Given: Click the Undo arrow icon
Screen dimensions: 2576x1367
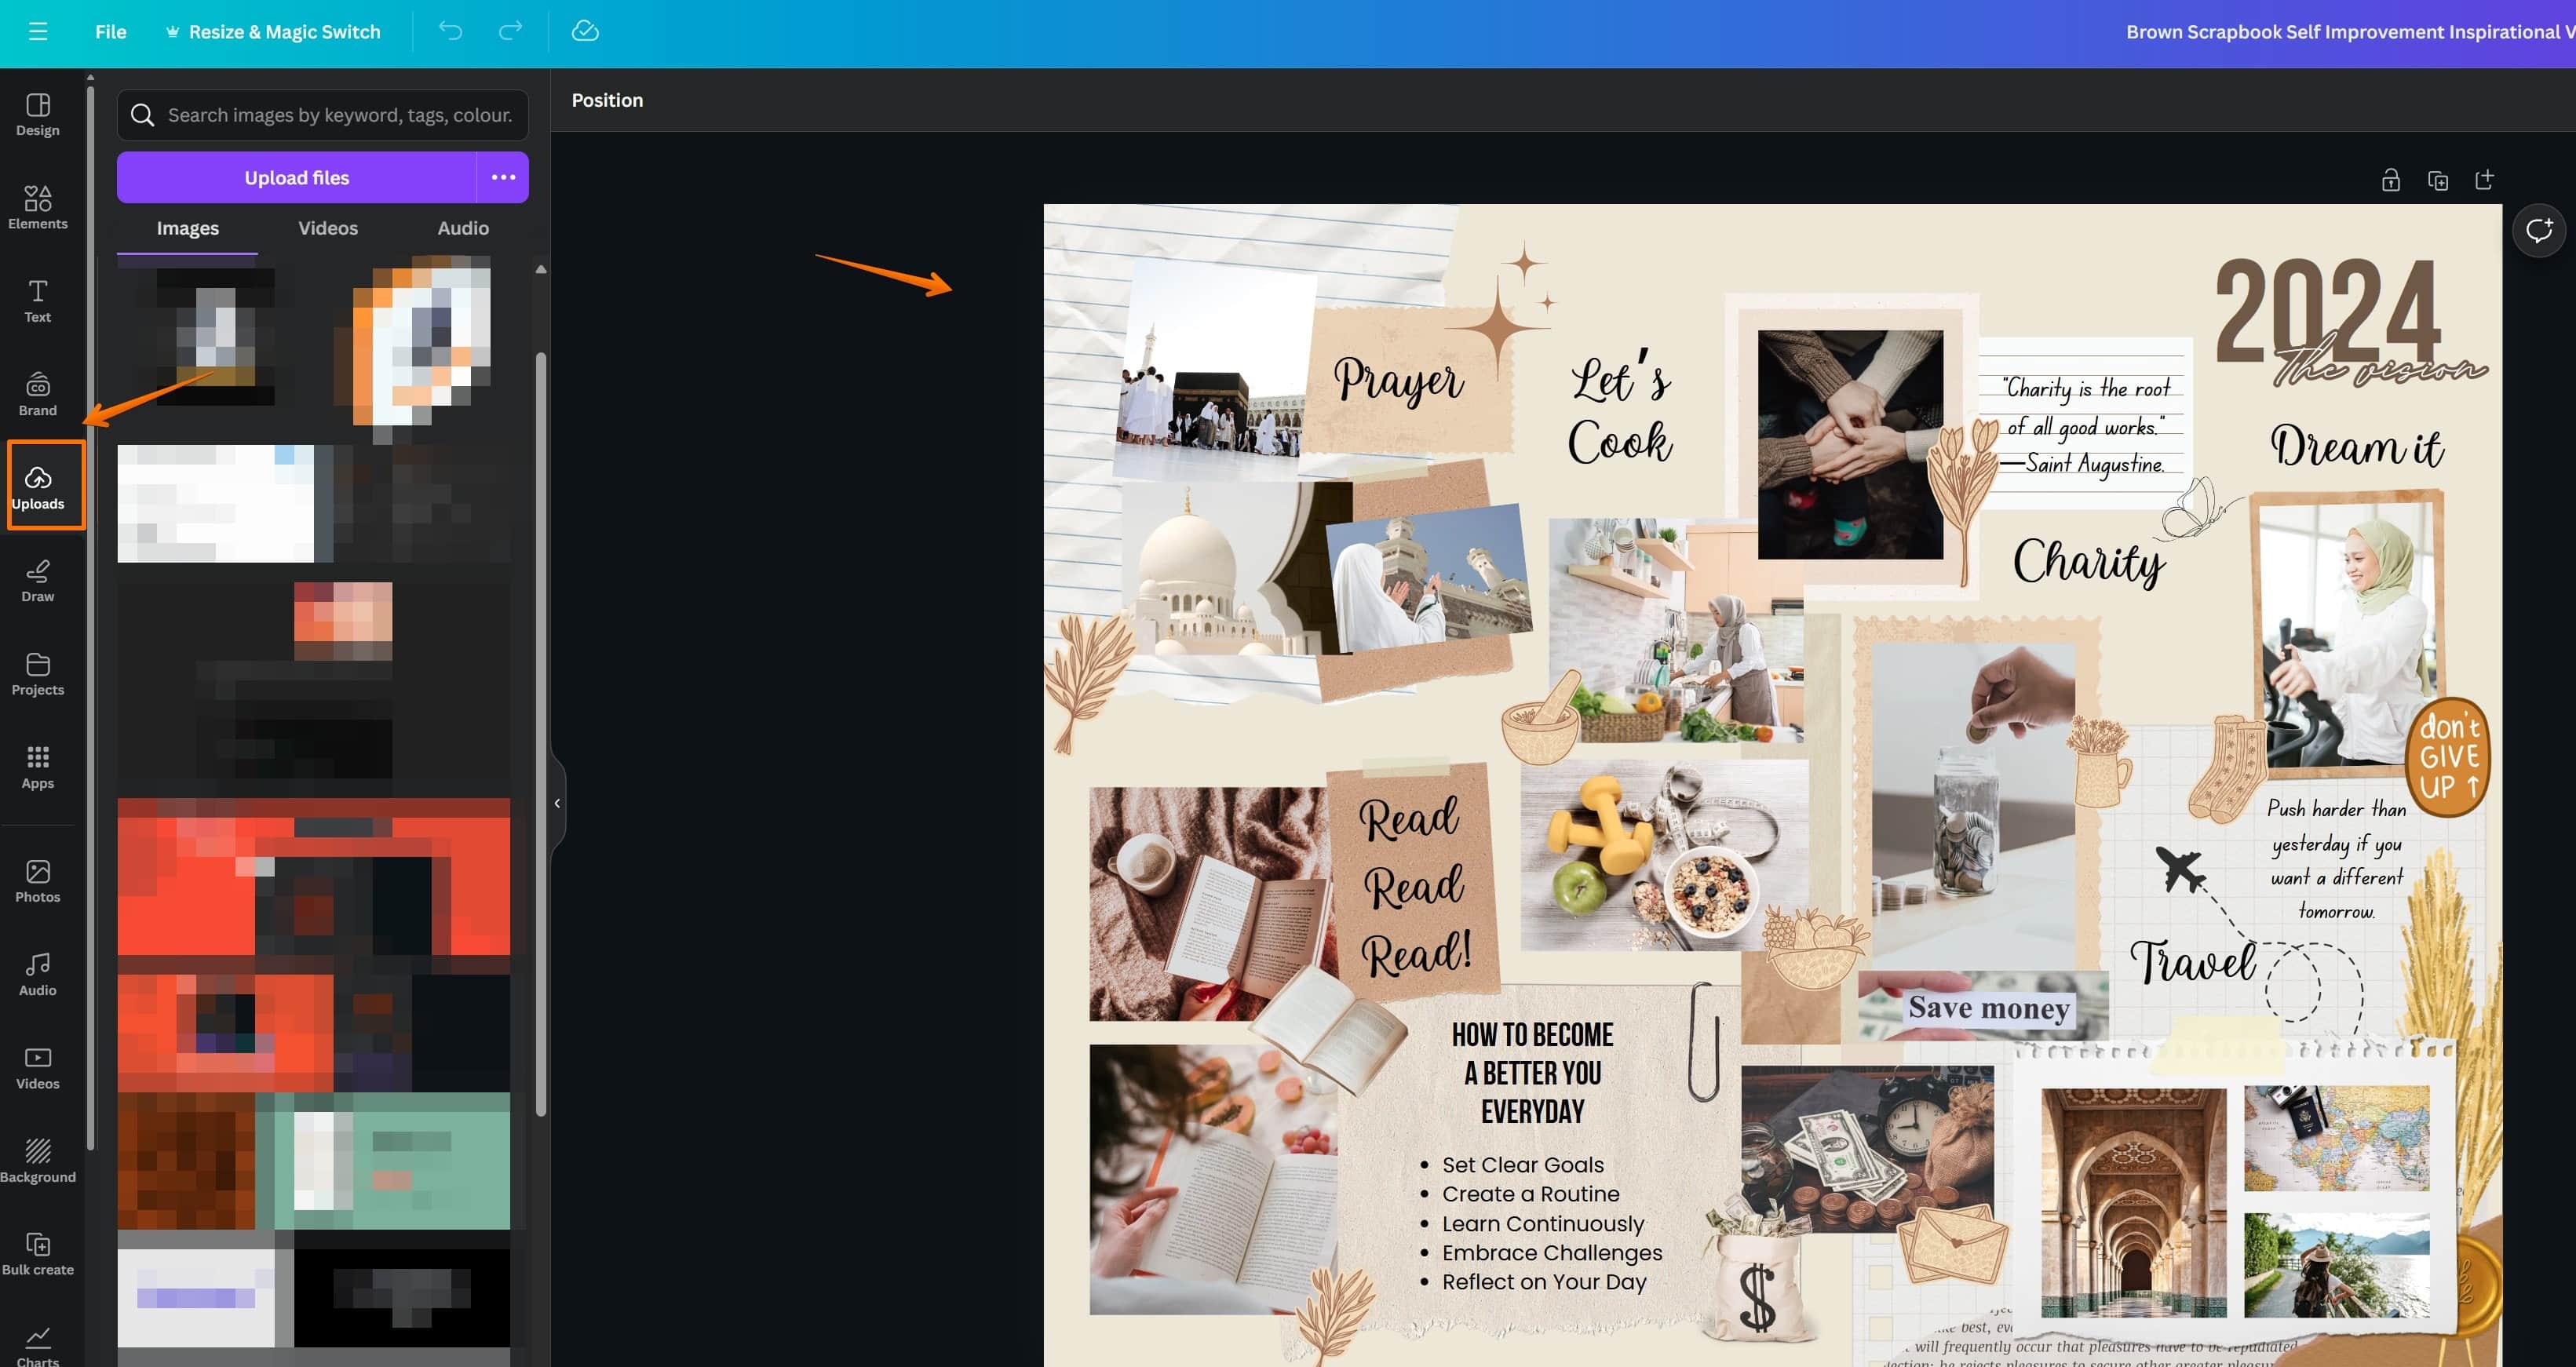Looking at the screenshot, I should pos(450,31).
